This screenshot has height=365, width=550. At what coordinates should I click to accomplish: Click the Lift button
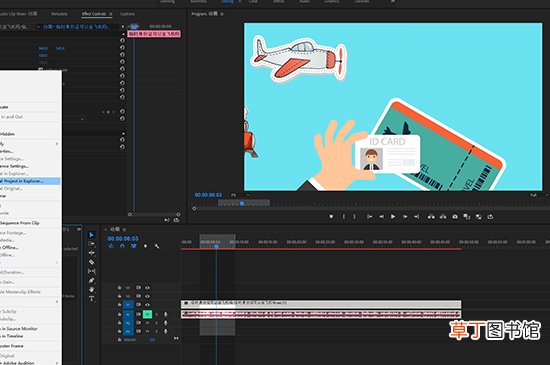[x=431, y=217]
